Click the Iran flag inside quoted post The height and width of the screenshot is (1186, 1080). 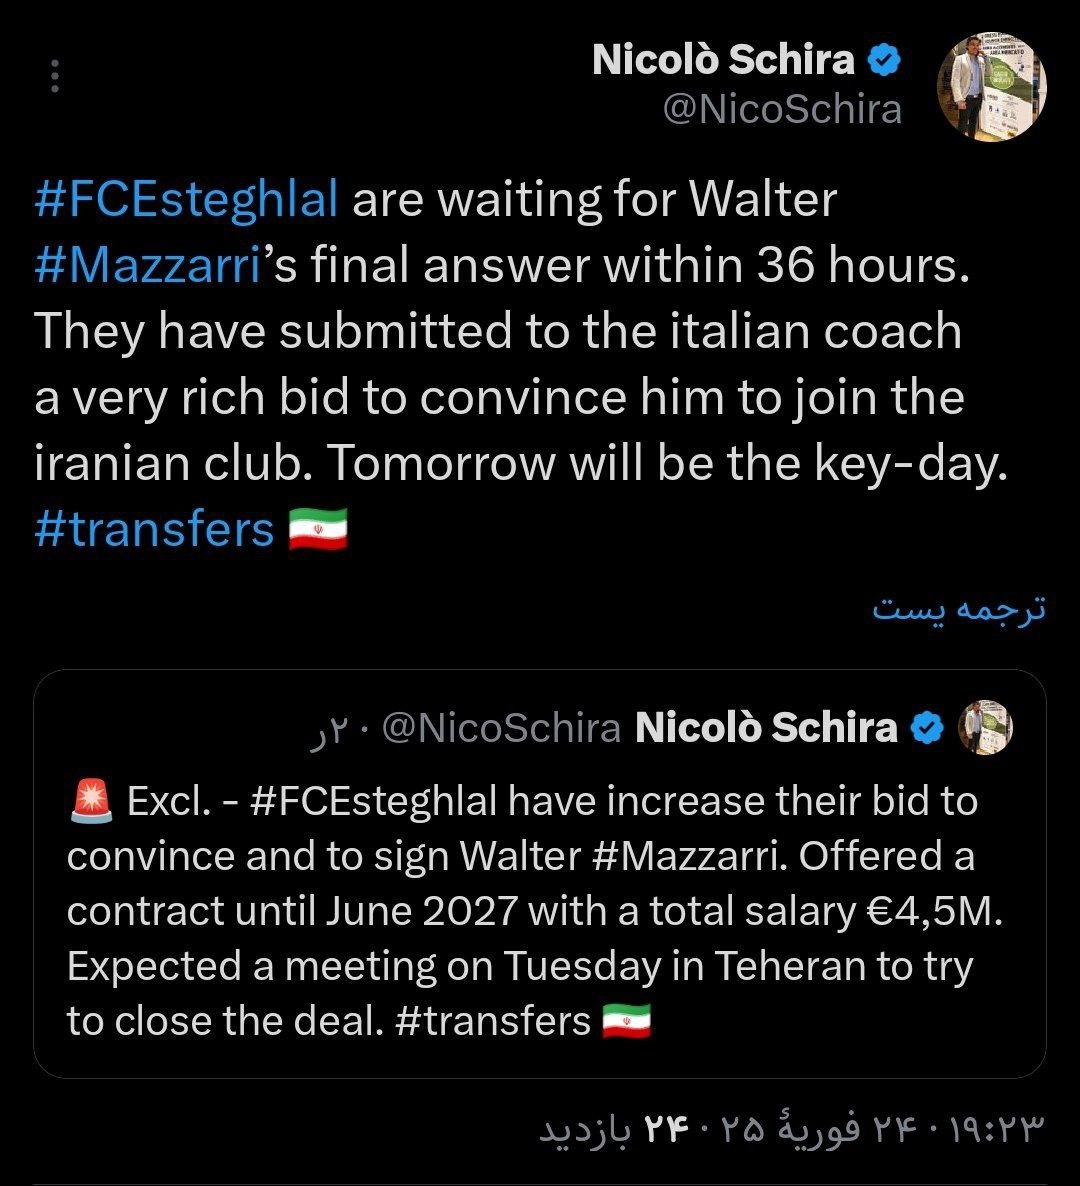(627, 1021)
